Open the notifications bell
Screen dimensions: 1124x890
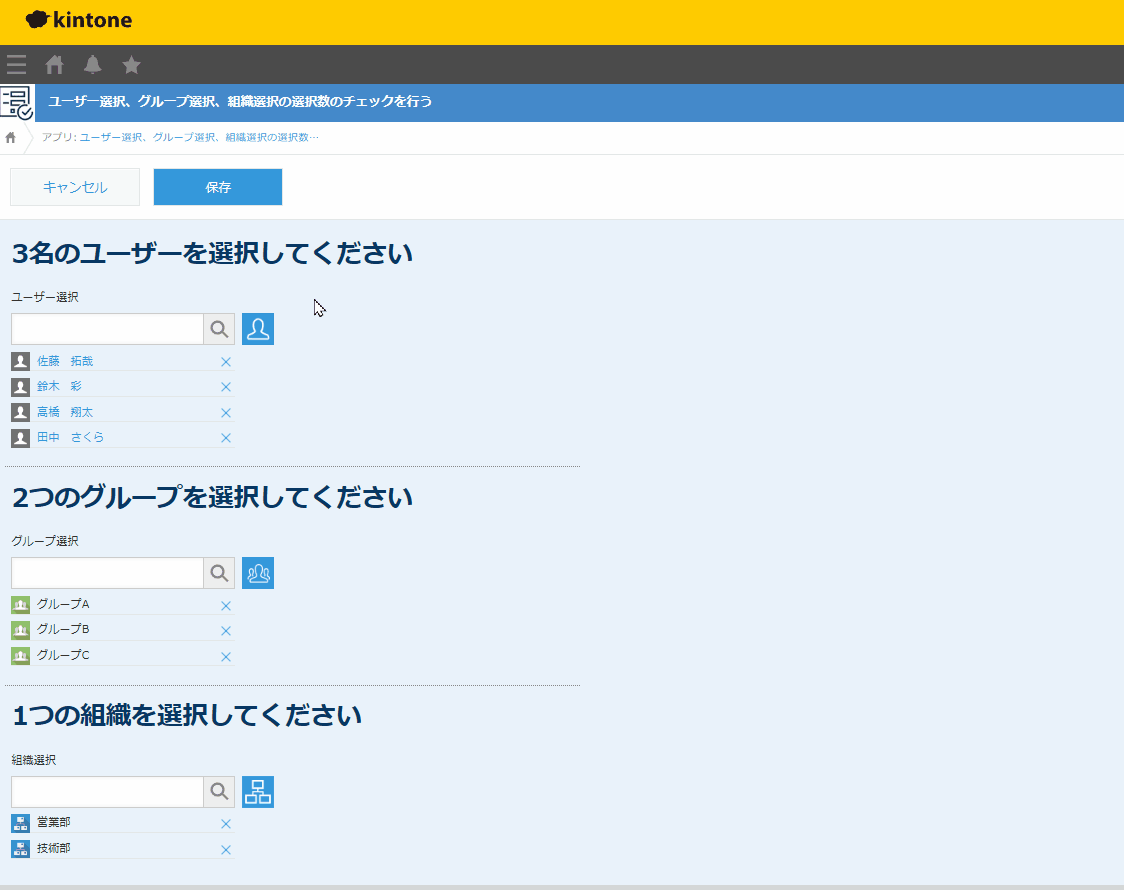(x=93, y=65)
